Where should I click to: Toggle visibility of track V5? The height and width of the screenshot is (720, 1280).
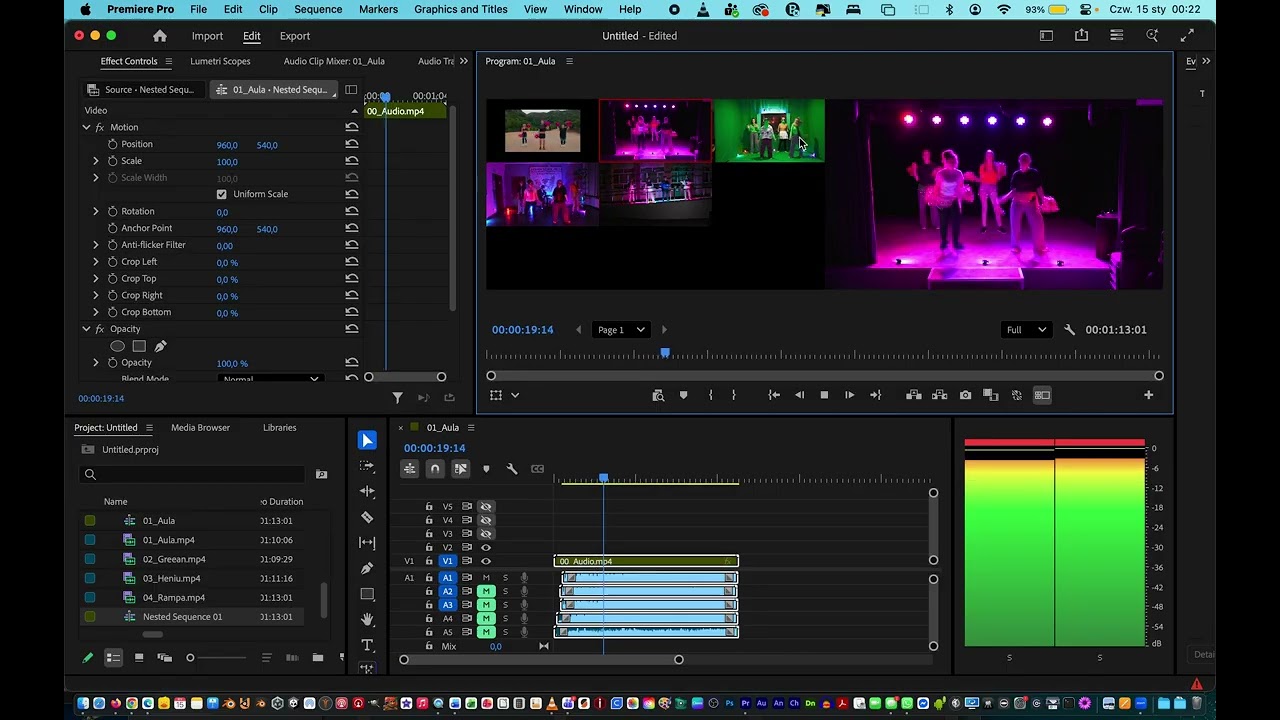coord(486,507)
